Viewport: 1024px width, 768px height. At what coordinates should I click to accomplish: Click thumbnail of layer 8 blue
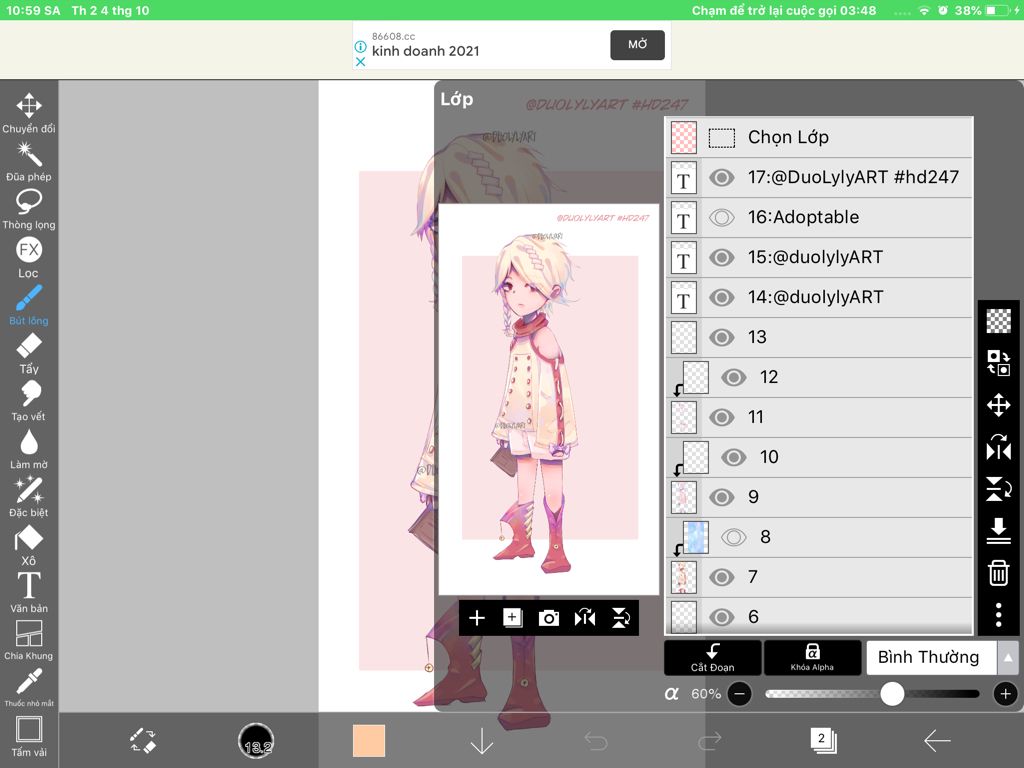coord(696,537)
